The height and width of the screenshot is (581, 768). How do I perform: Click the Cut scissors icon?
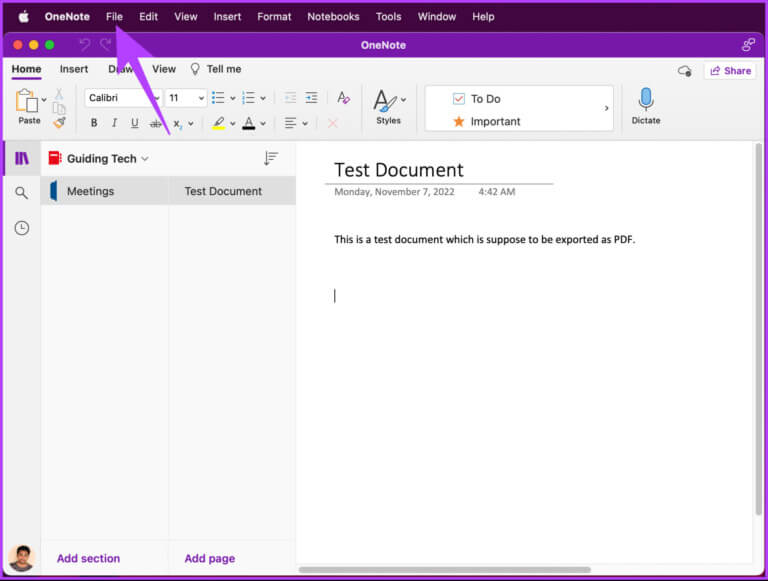point(59,94)
